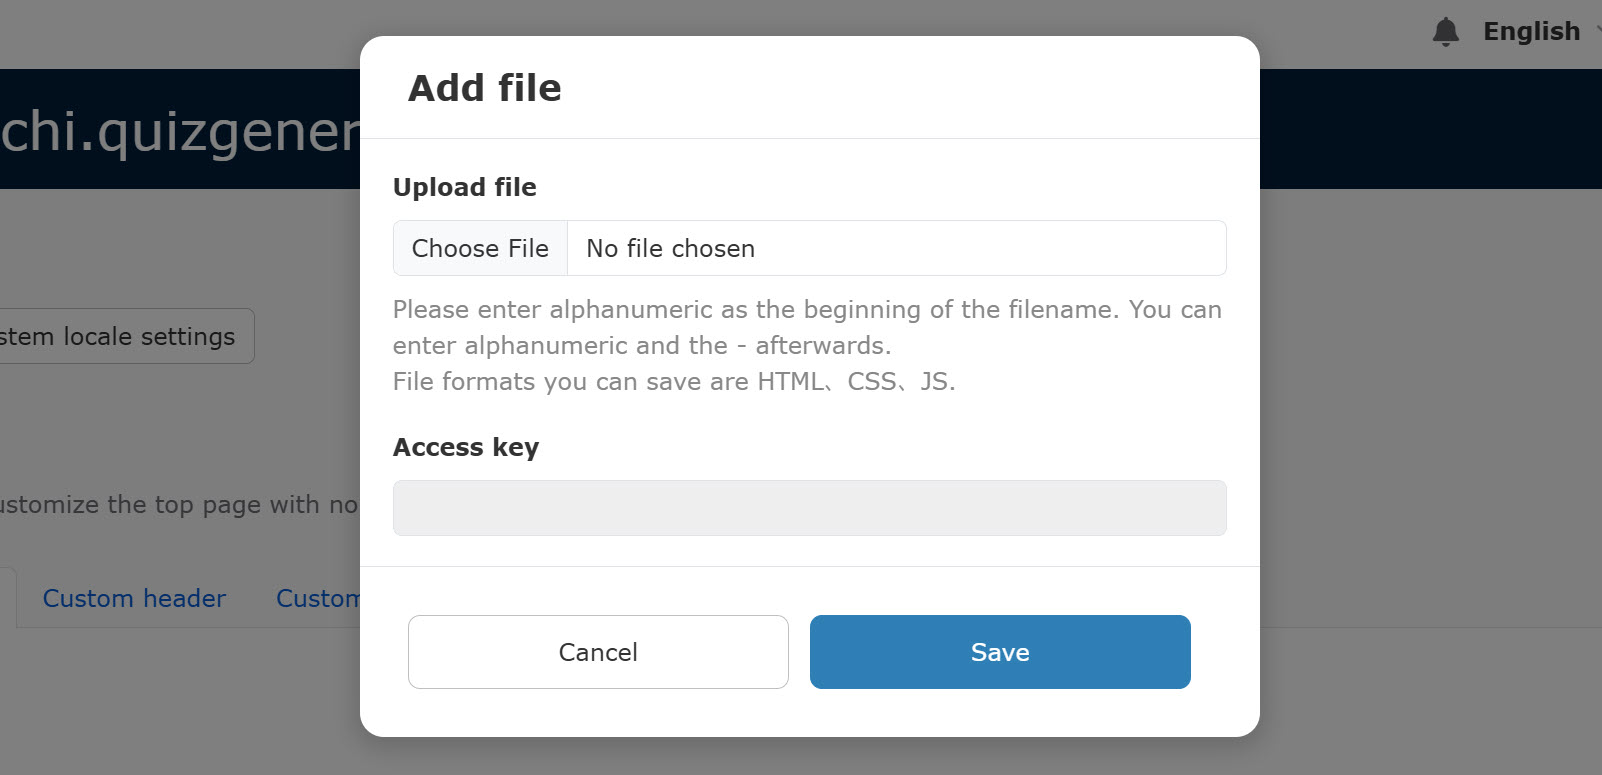Open the system locale settings button
Image resolution: width=1602 pixels, height=775 pixels.
pyautogui.click(x=120, y=336)
